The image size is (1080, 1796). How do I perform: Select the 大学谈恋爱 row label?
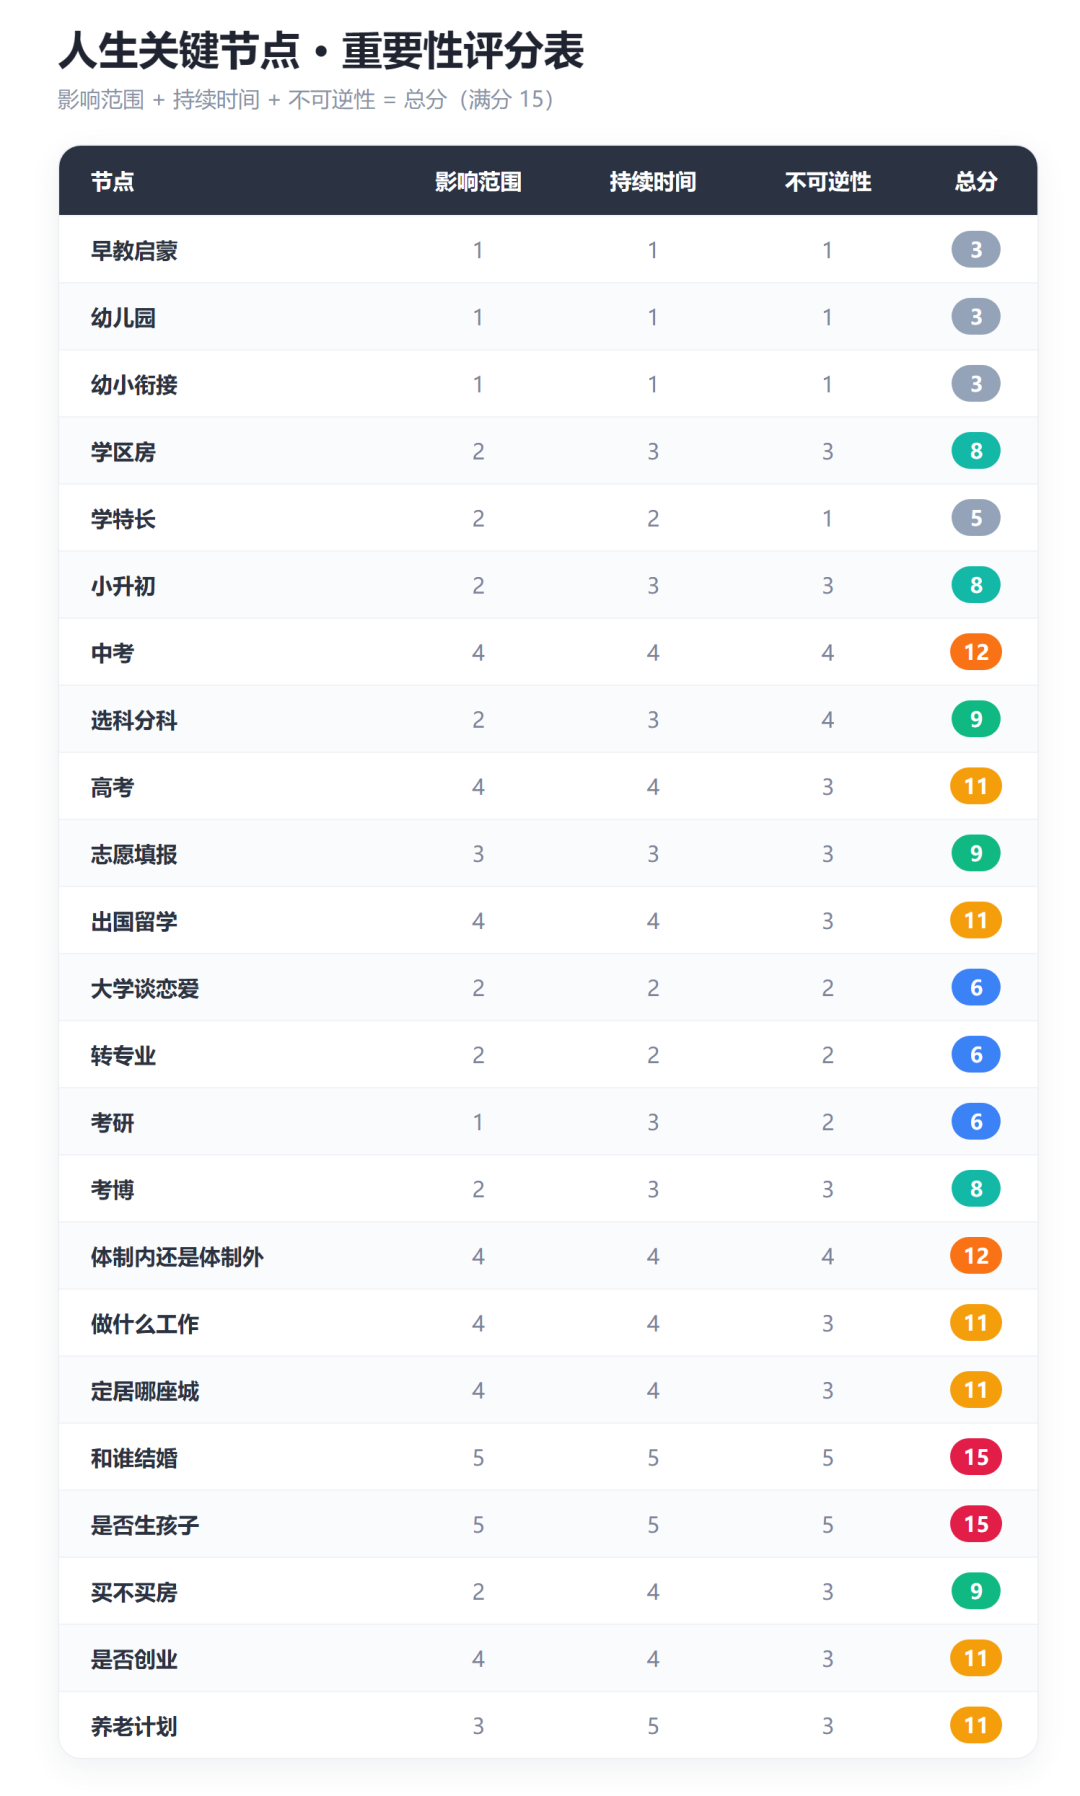[145, 988]
